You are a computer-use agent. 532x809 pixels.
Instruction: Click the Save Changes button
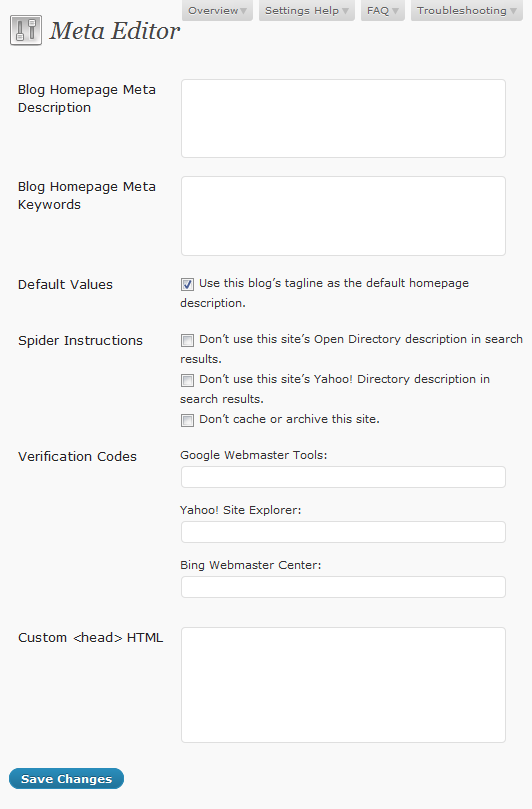coord(67,779)
